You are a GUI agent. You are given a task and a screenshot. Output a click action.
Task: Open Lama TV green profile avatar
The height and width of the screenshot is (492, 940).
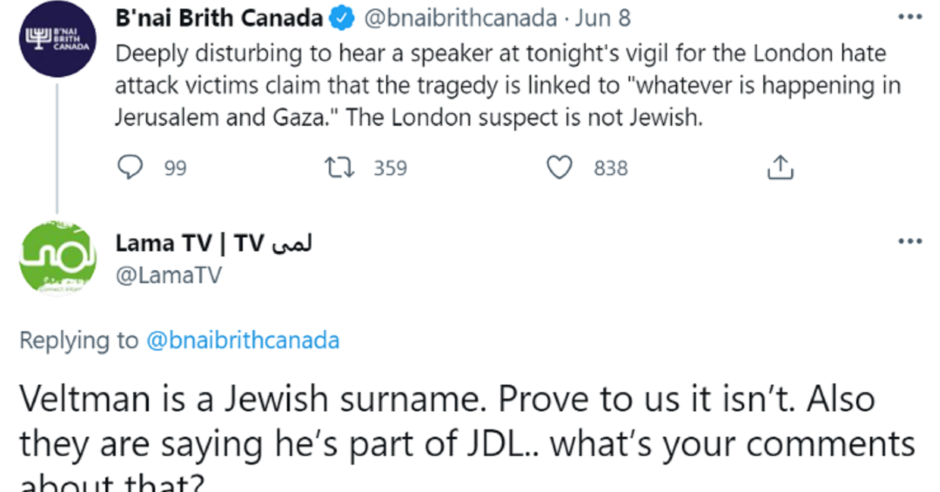[x=58, y=258]
